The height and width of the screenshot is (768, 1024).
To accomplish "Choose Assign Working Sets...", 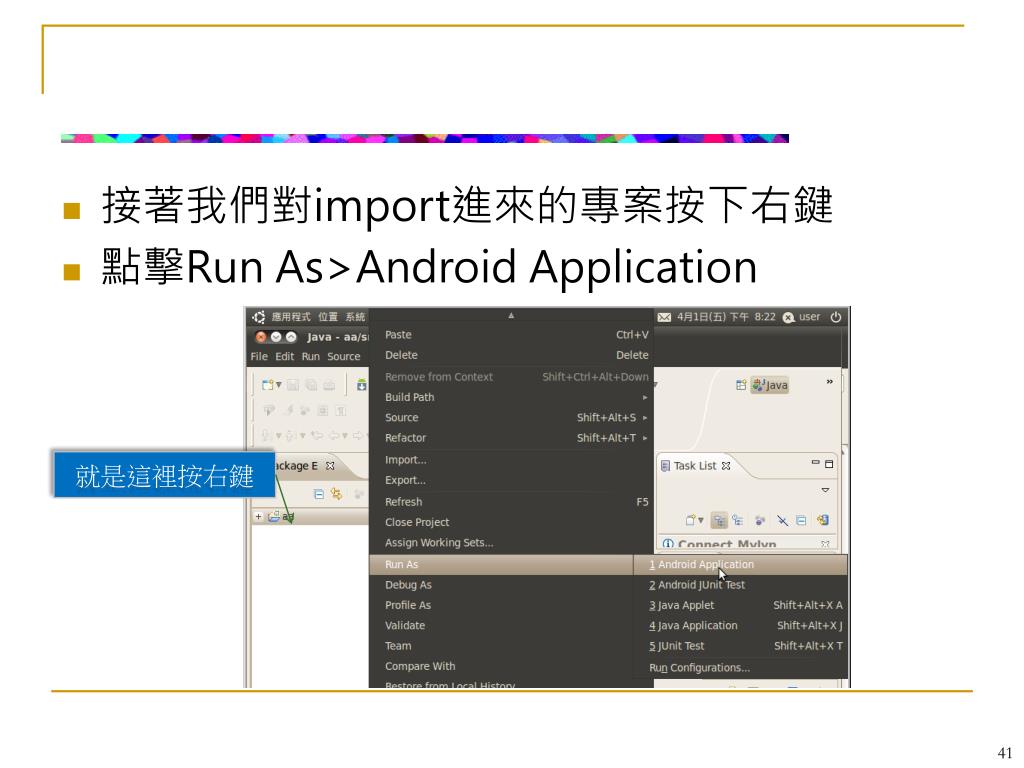I will coord(511,543).
